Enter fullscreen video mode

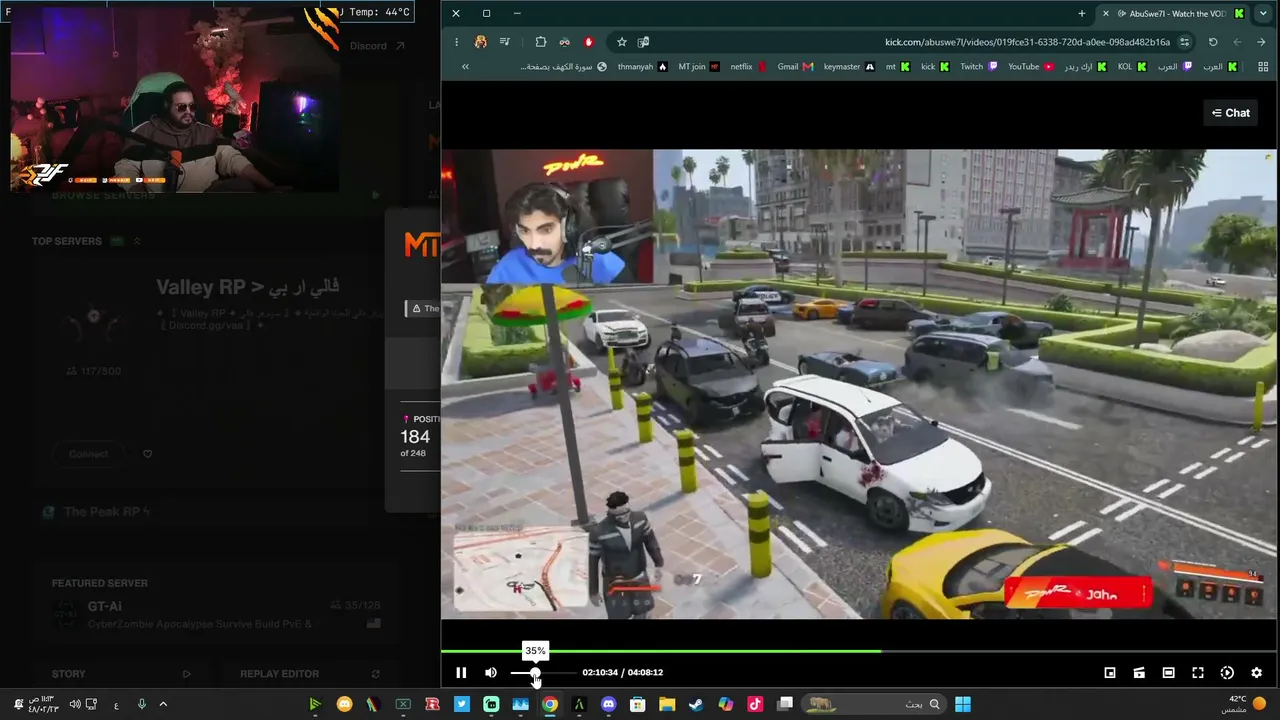click(1198, 673)
